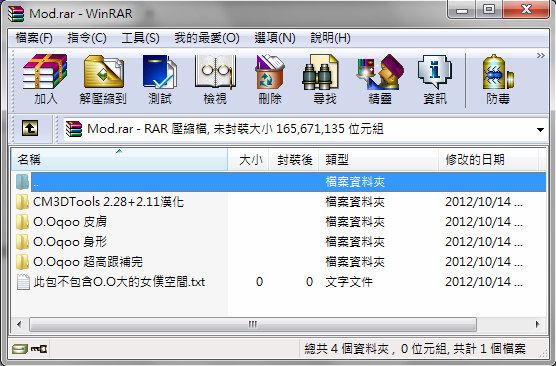
Task: Select the O.Oqoo 超高跟補完 folder name
Action: (x=88, y=262)
